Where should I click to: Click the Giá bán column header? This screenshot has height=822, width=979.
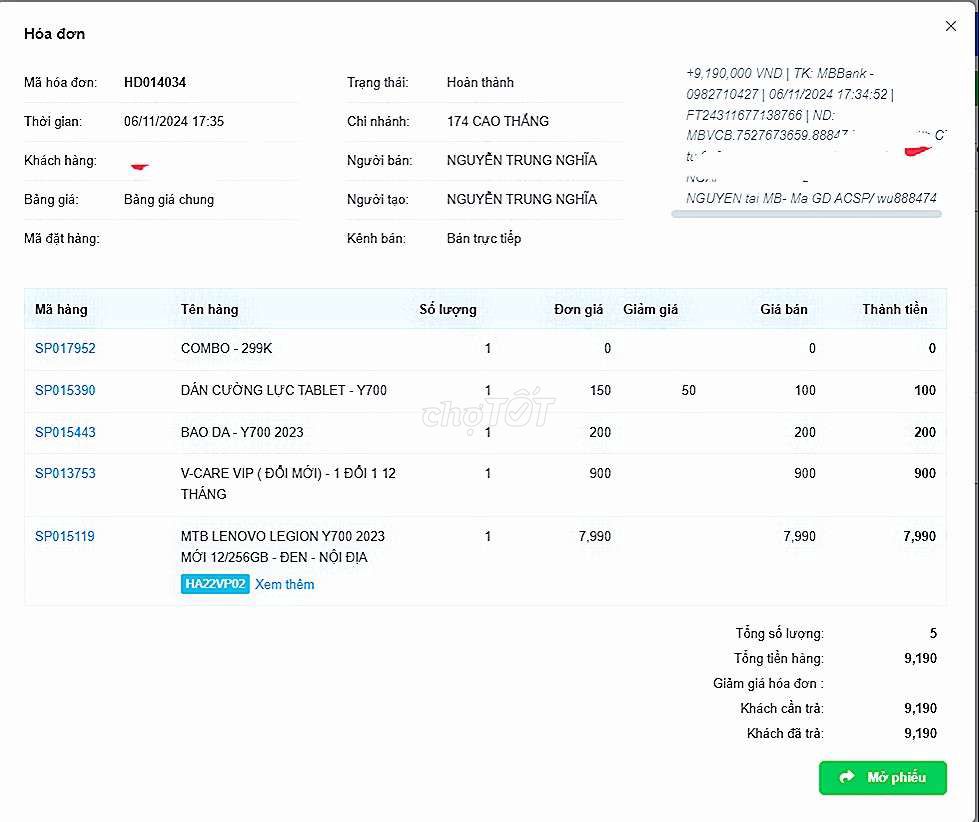(x=784, y=309)
